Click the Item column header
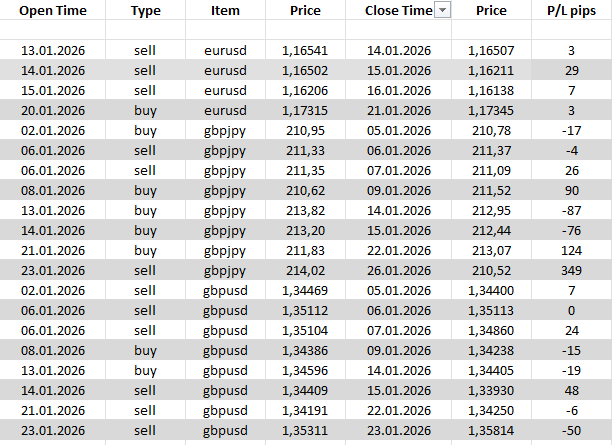The height and width of the screenshot is (445, 612). pos(226,11)
